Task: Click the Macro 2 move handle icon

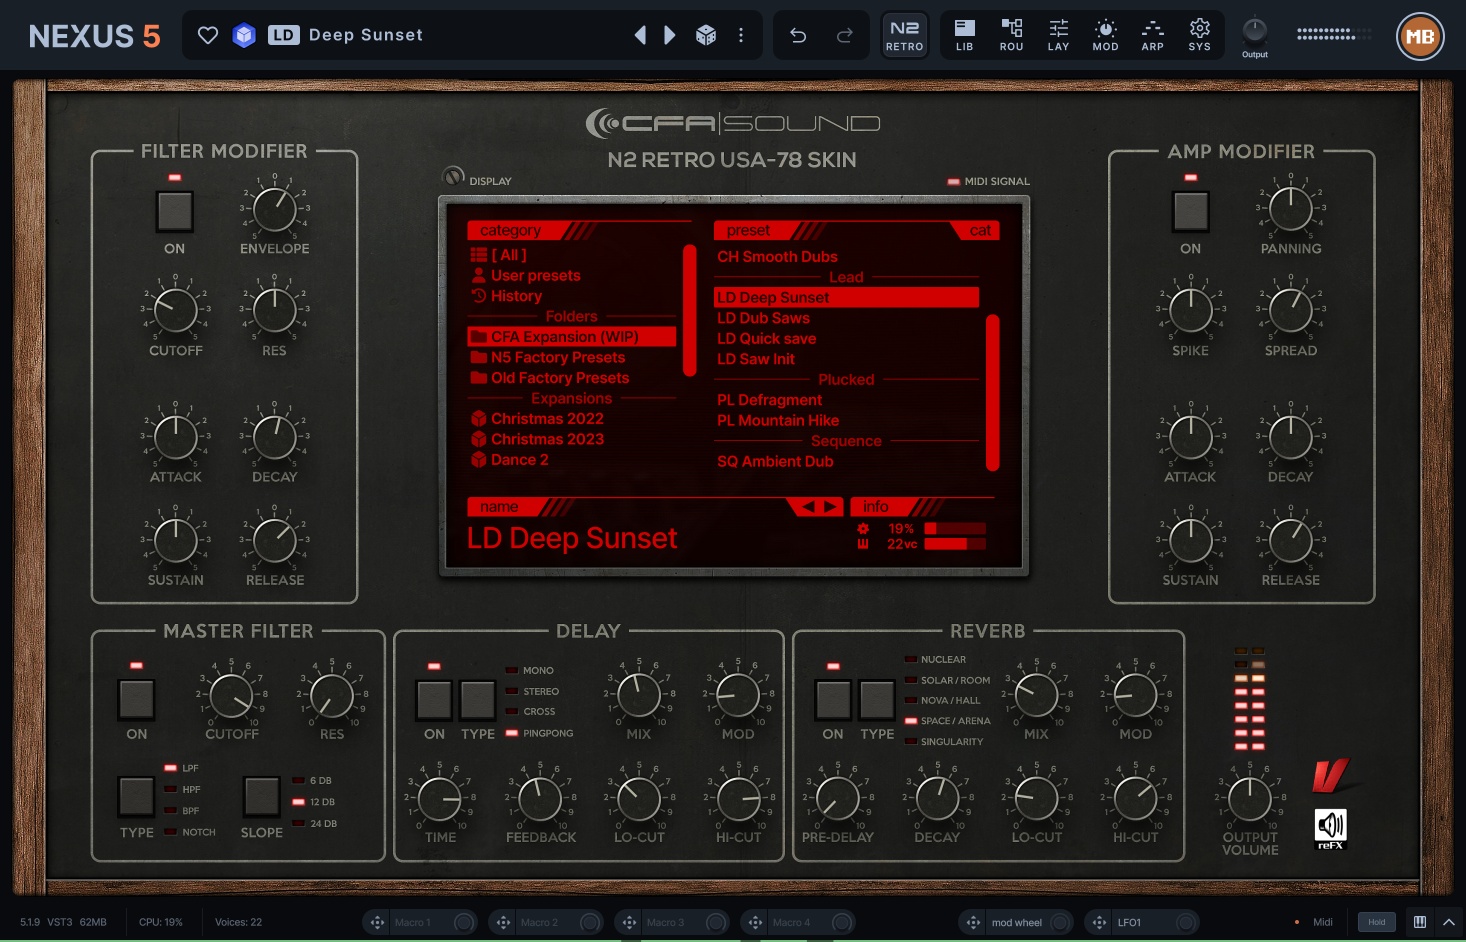Action: (503, 922)
